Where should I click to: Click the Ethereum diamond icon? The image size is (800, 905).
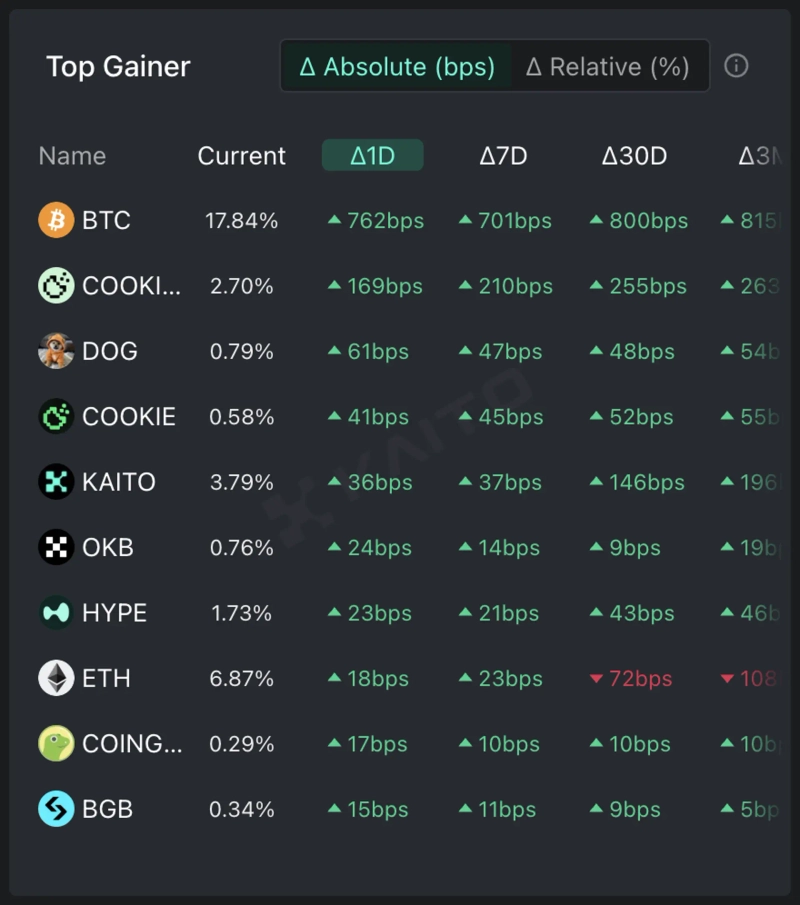coord(56,678)
